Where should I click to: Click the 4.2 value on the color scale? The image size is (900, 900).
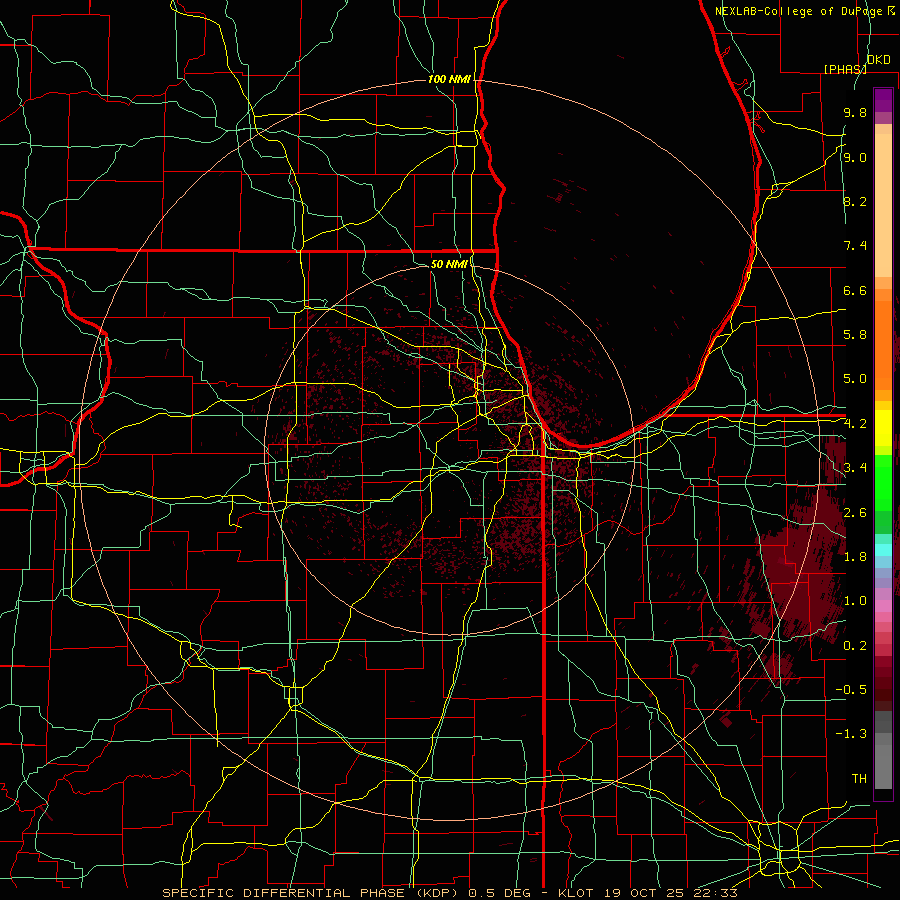point(855,424)
